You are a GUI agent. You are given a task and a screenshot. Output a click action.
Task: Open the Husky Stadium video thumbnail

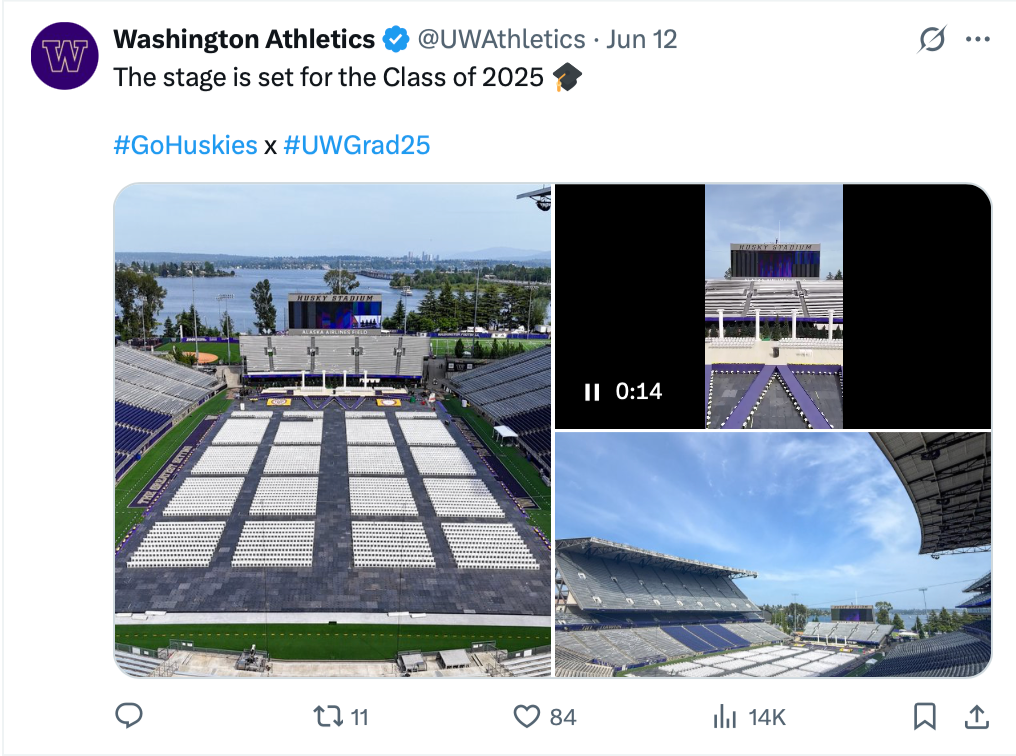coord(773,306)
